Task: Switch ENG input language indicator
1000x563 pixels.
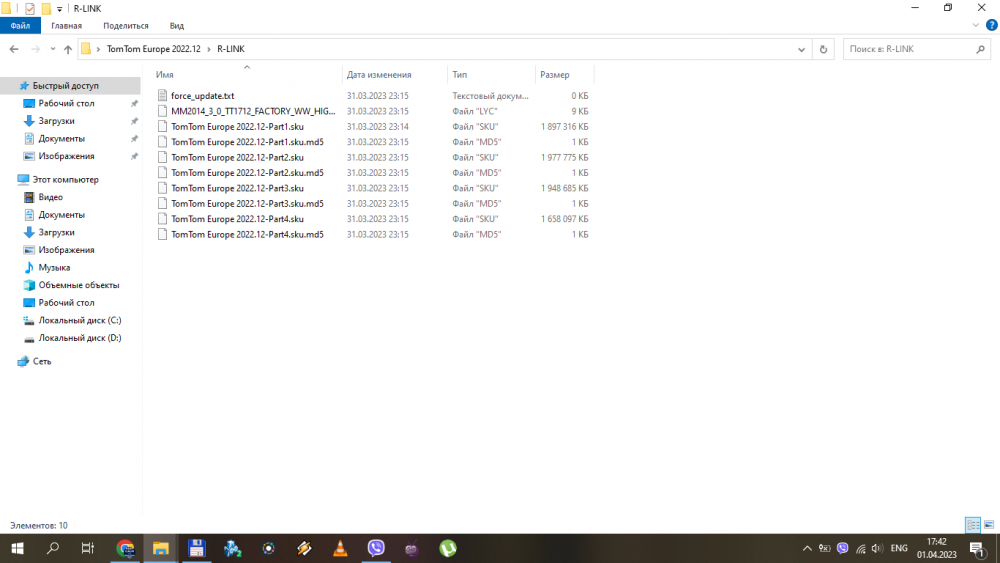Action: pyautogui.click(x=899, y=548)
